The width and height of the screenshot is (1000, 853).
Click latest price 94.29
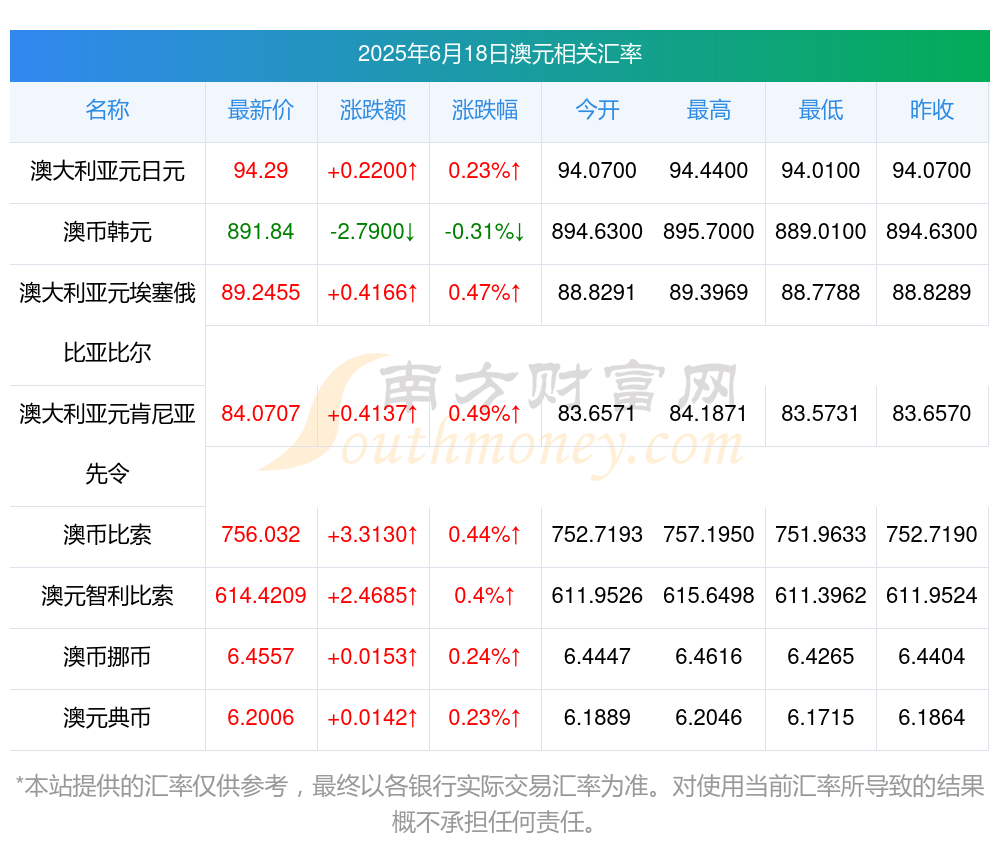coord(261,171)
